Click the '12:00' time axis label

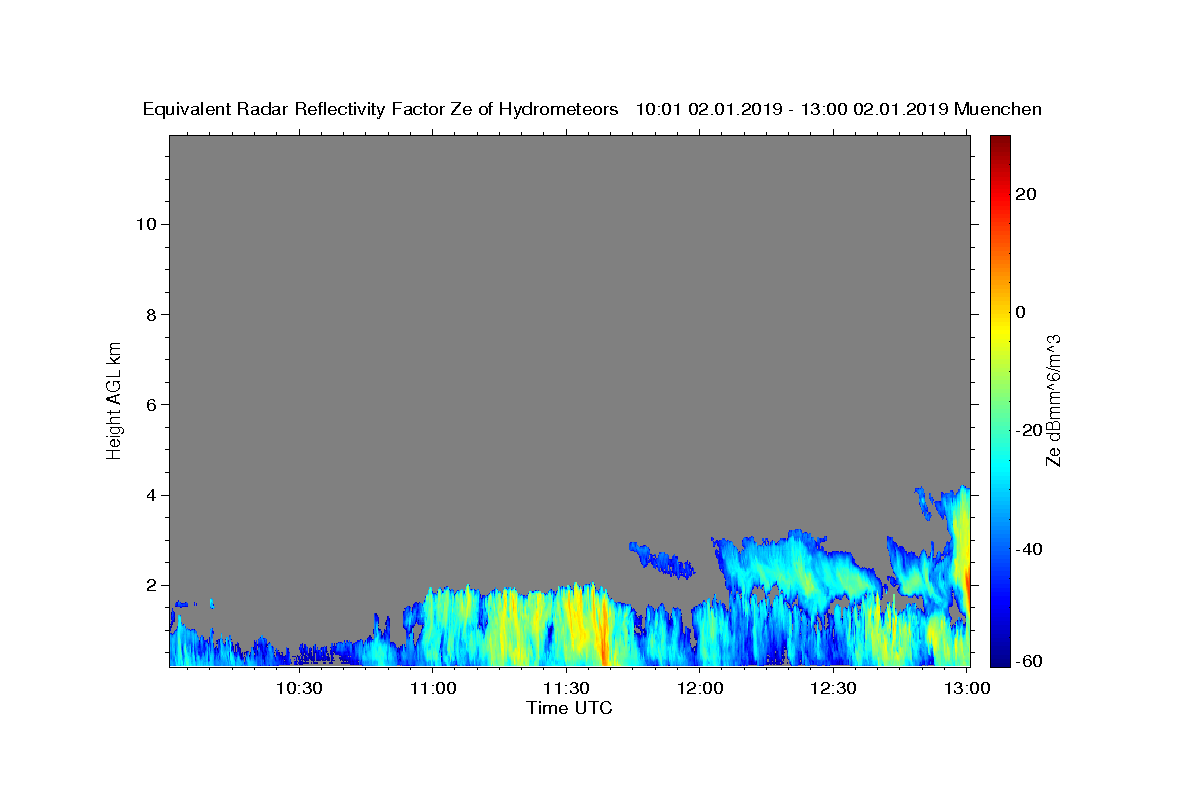click(x=700, y=688)
